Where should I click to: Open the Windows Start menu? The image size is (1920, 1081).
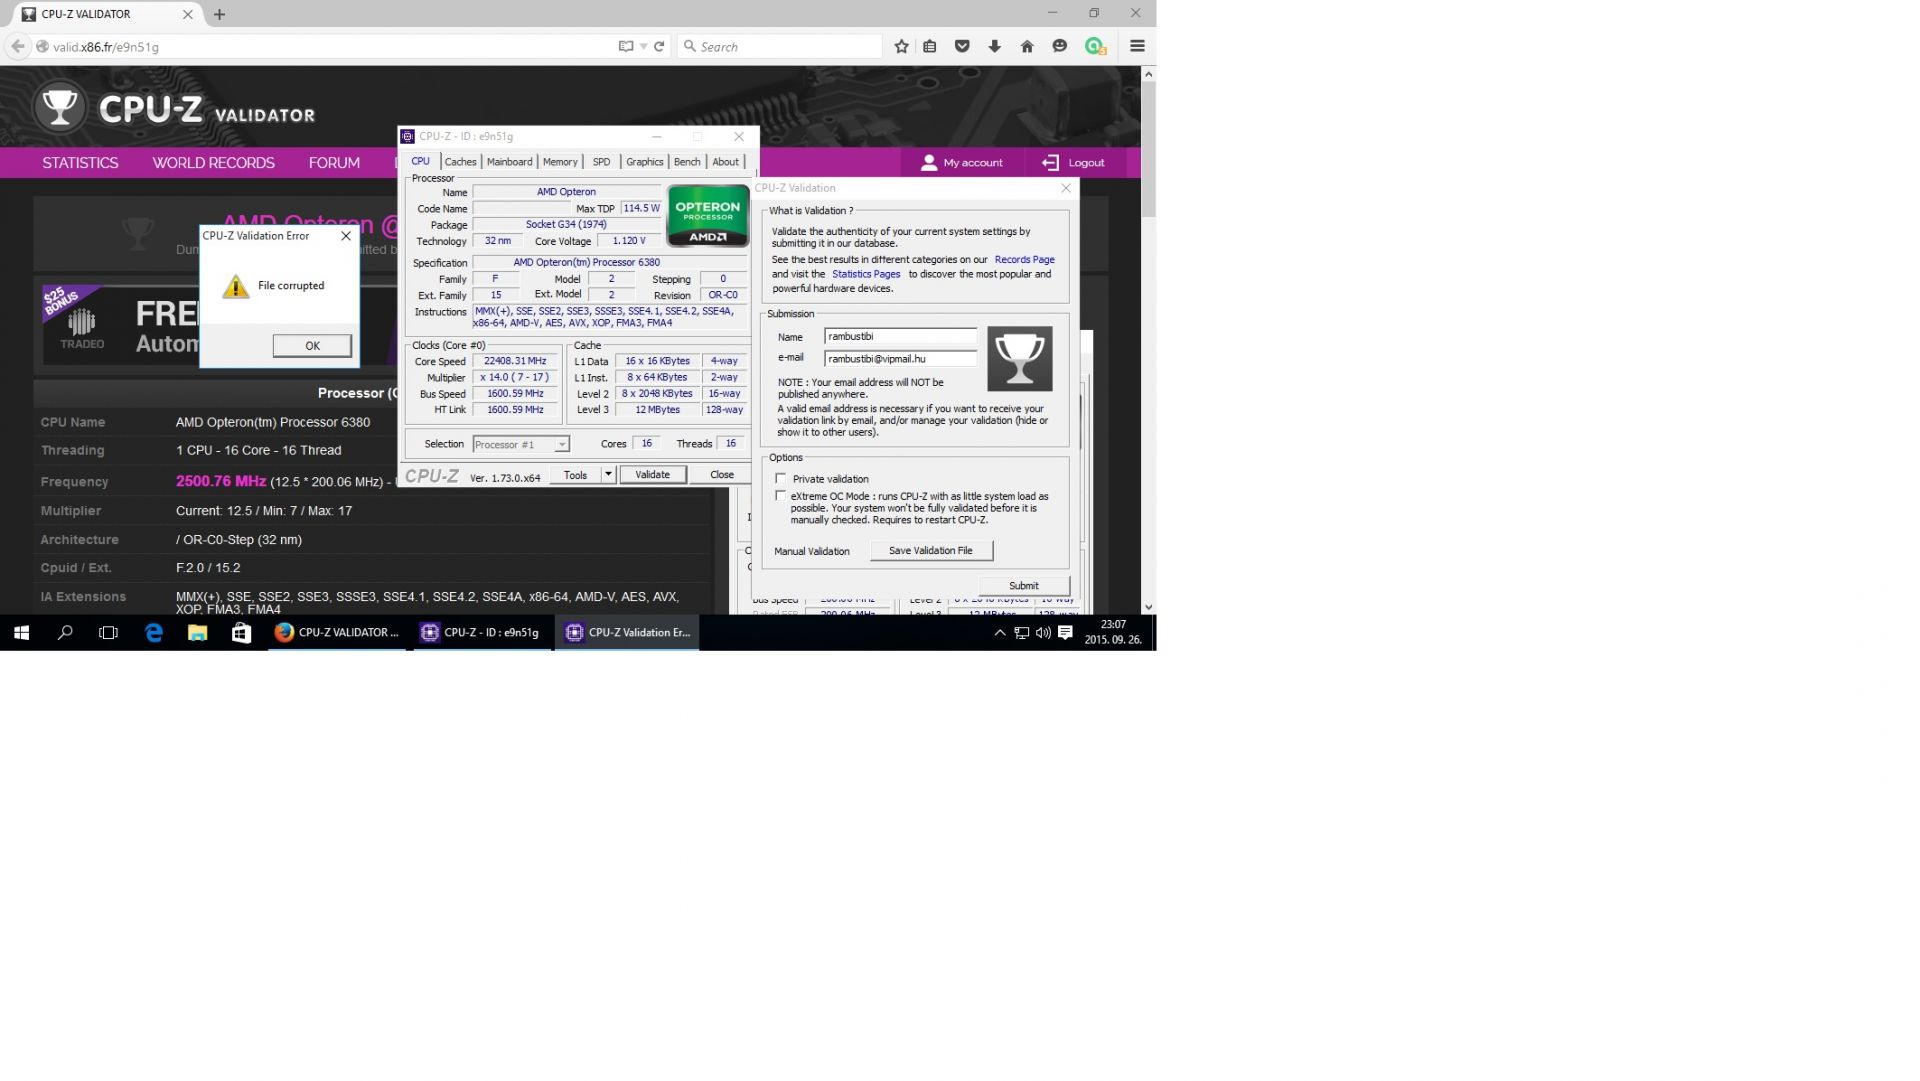(21, 633)
